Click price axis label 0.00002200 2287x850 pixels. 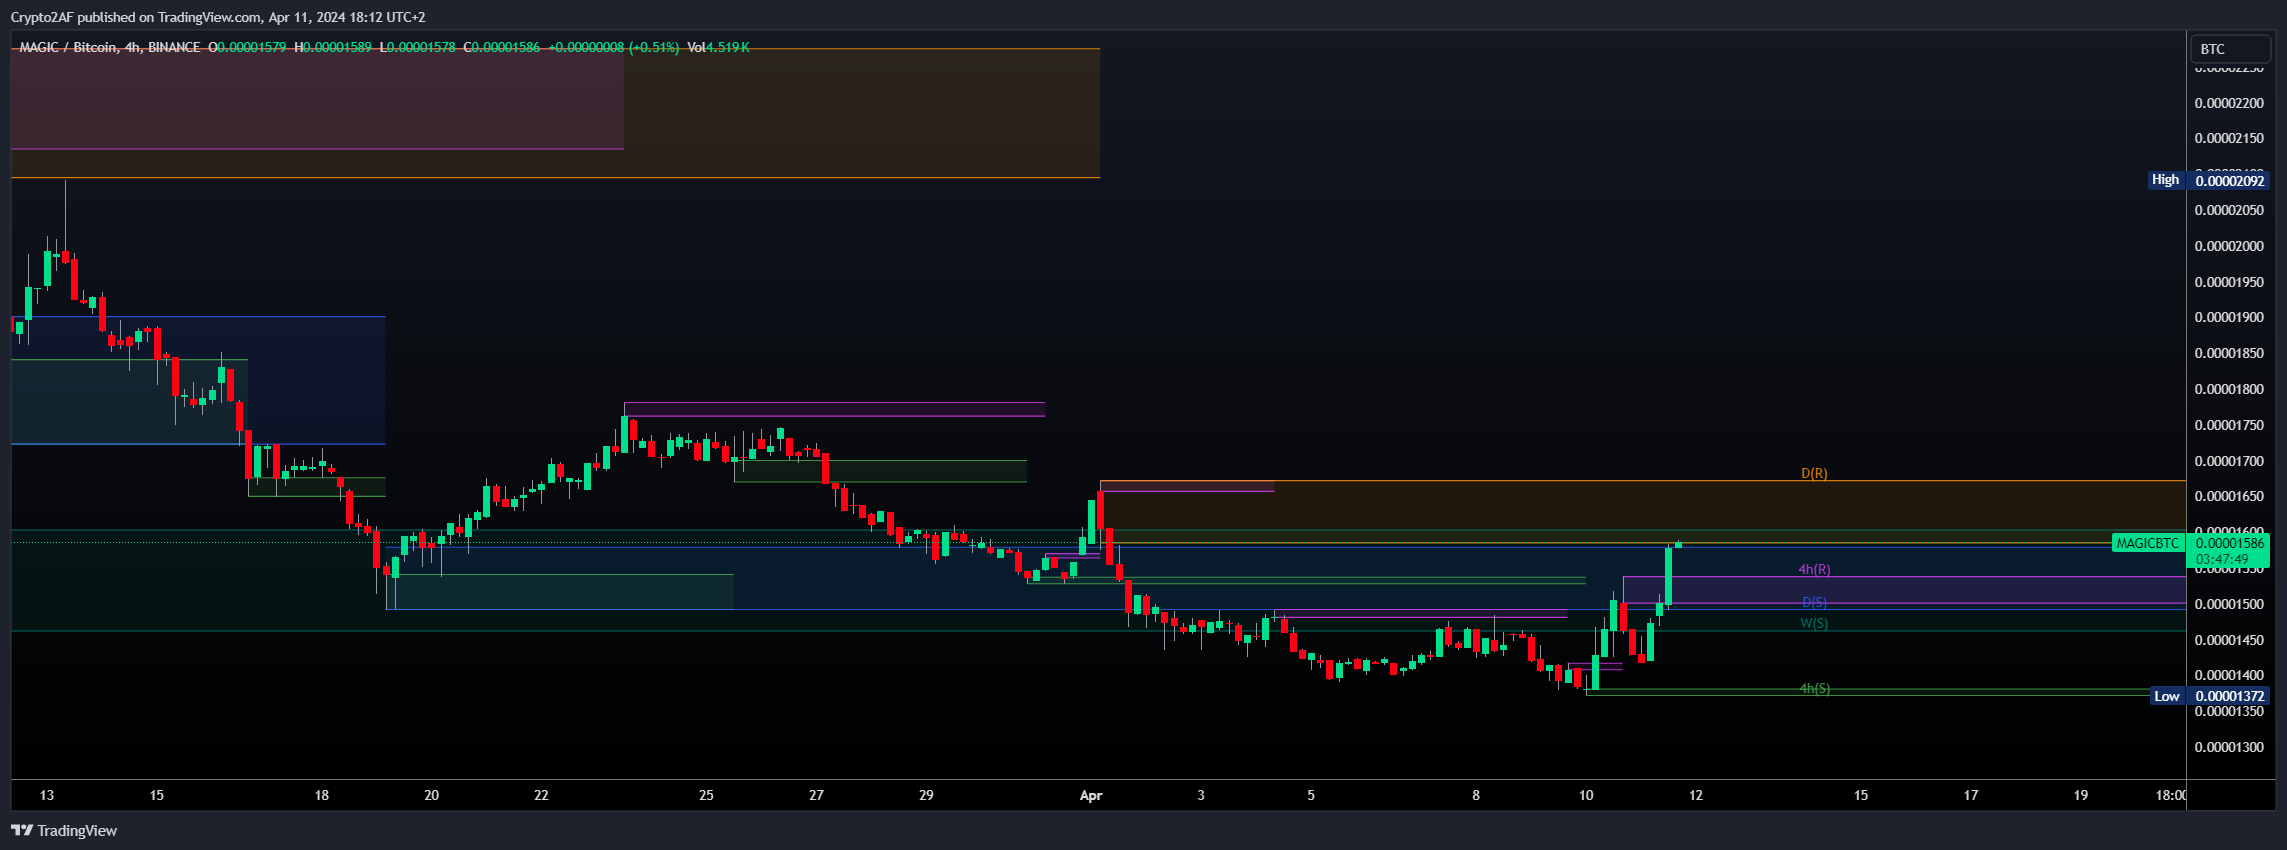click(2229, 103)
